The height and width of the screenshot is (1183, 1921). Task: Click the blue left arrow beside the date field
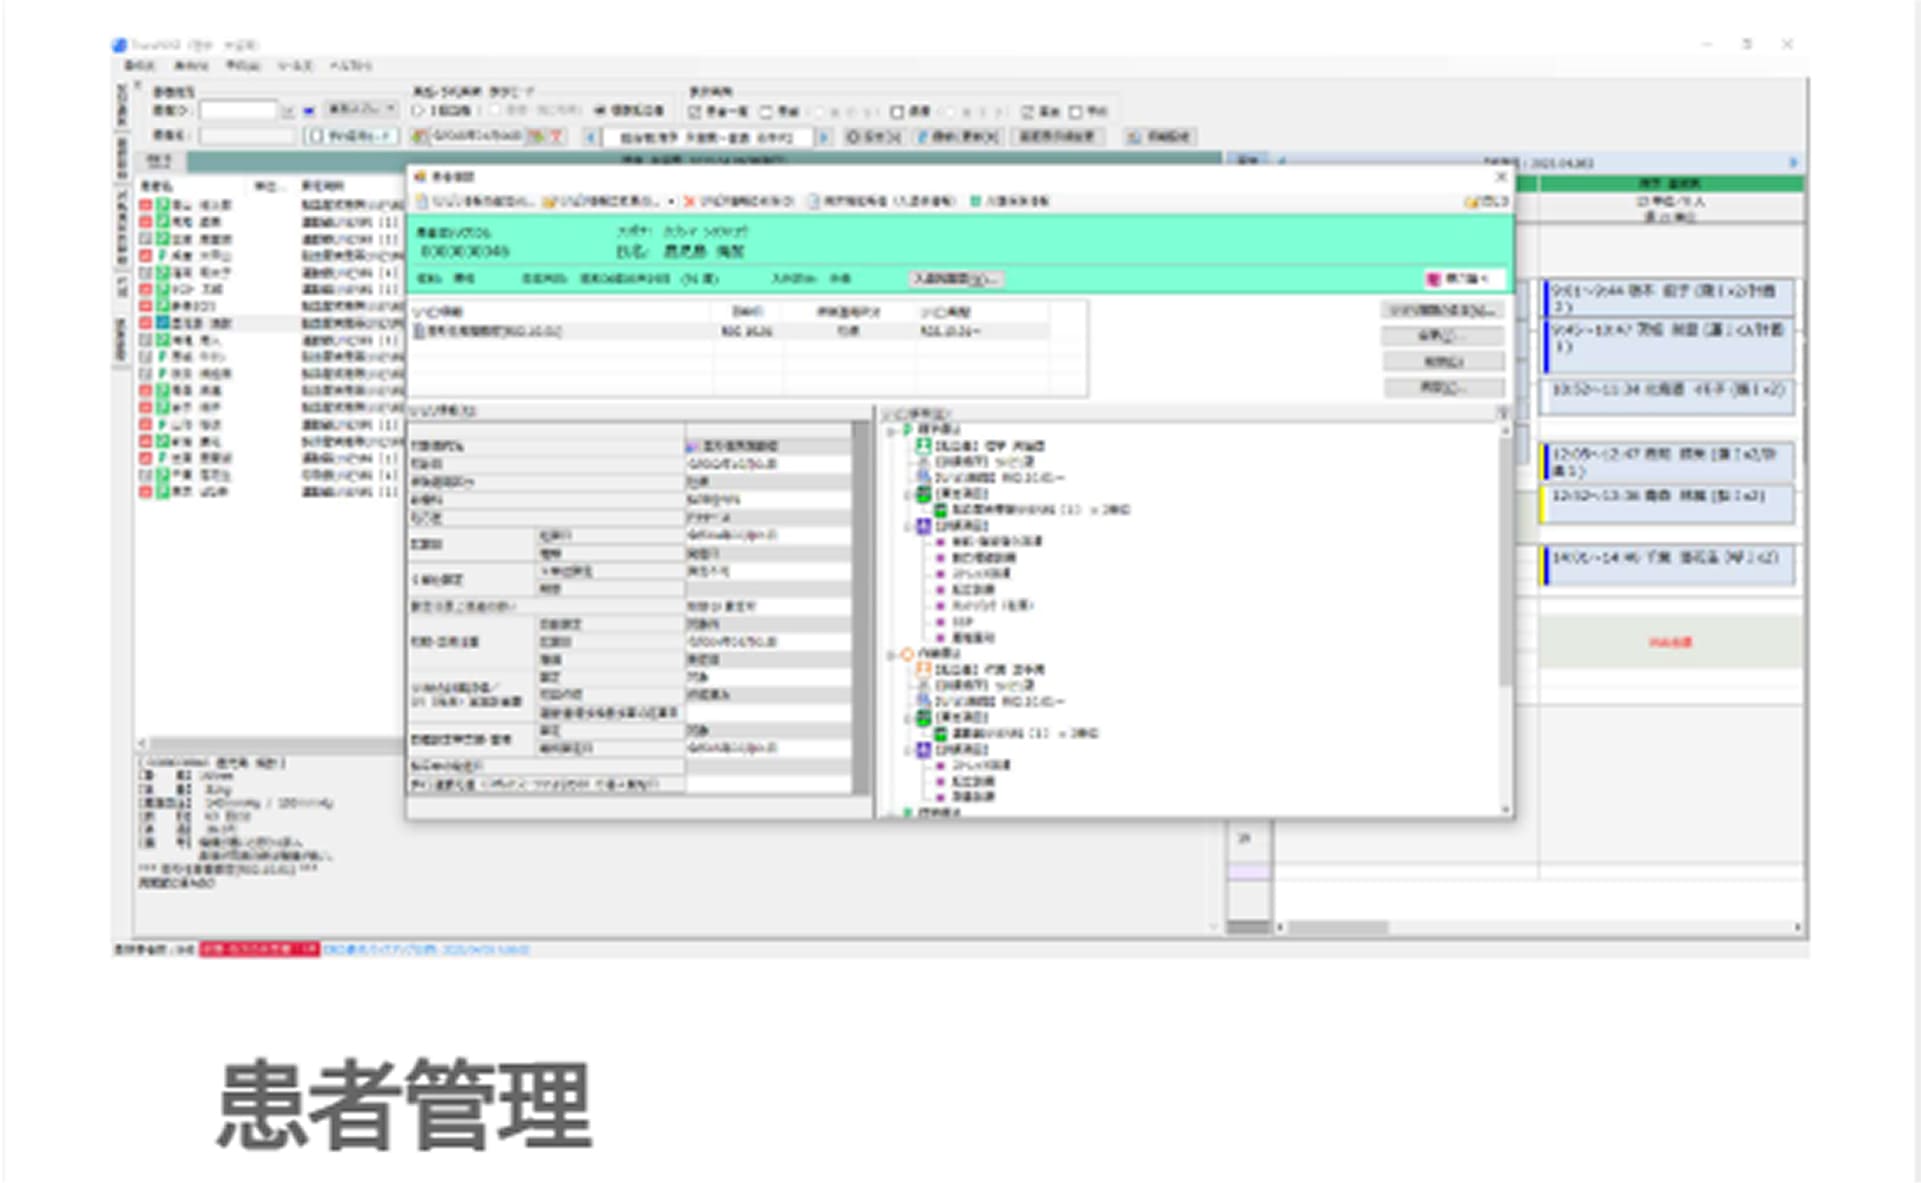coord(591,137)
